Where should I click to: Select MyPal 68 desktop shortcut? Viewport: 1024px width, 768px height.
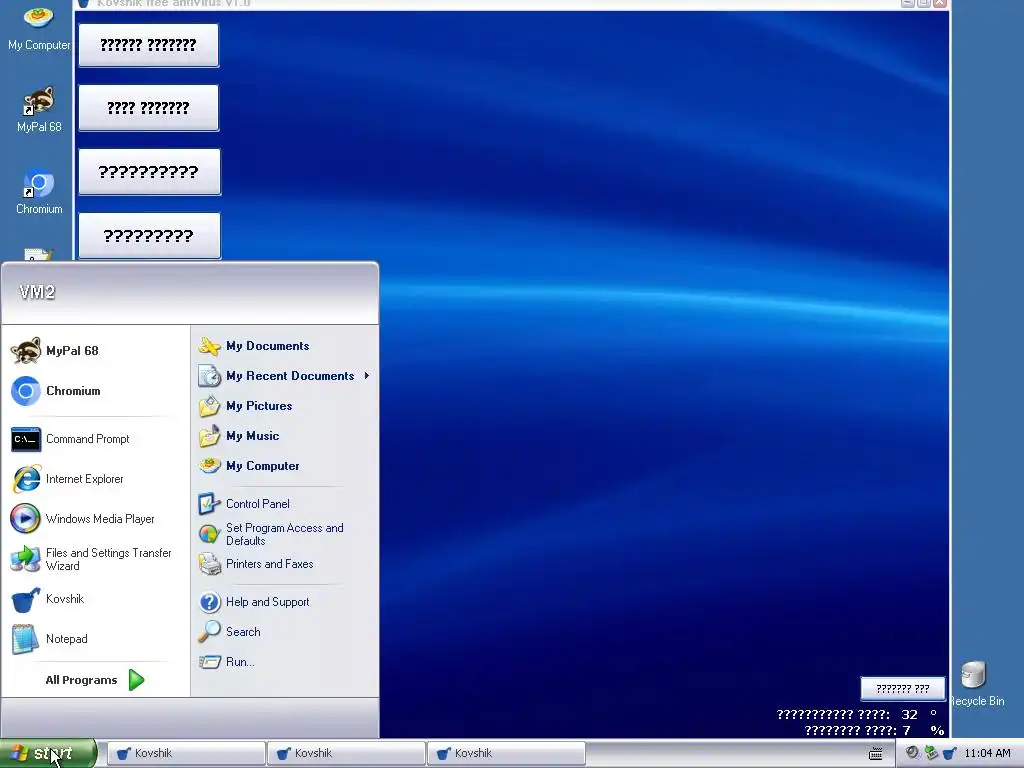(39, 110)
